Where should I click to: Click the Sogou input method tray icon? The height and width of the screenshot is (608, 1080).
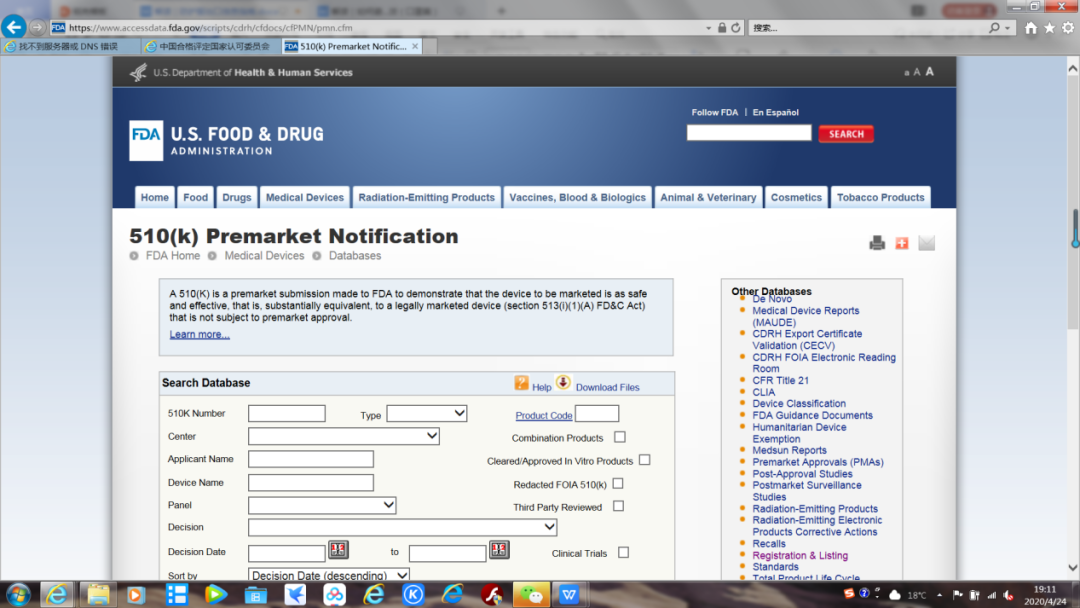(x=849, y=594)
